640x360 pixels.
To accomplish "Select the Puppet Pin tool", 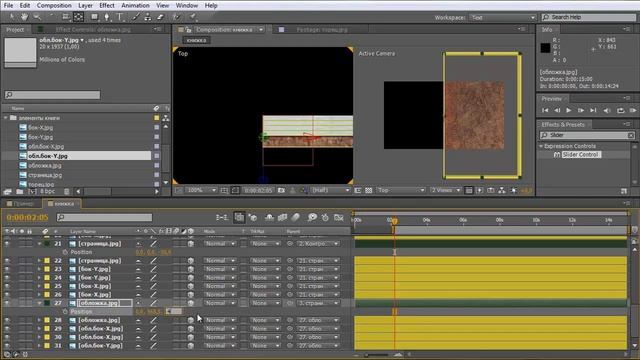I will (x=192, y=17).
